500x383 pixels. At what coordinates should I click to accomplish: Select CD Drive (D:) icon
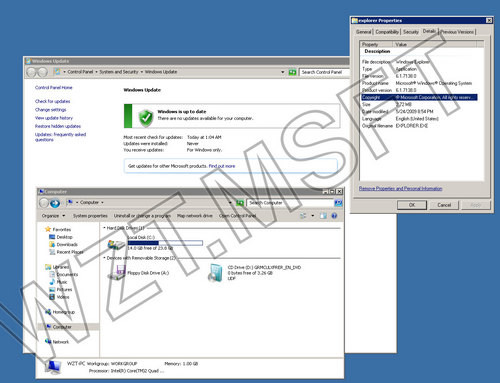click(x=215, y=273)
